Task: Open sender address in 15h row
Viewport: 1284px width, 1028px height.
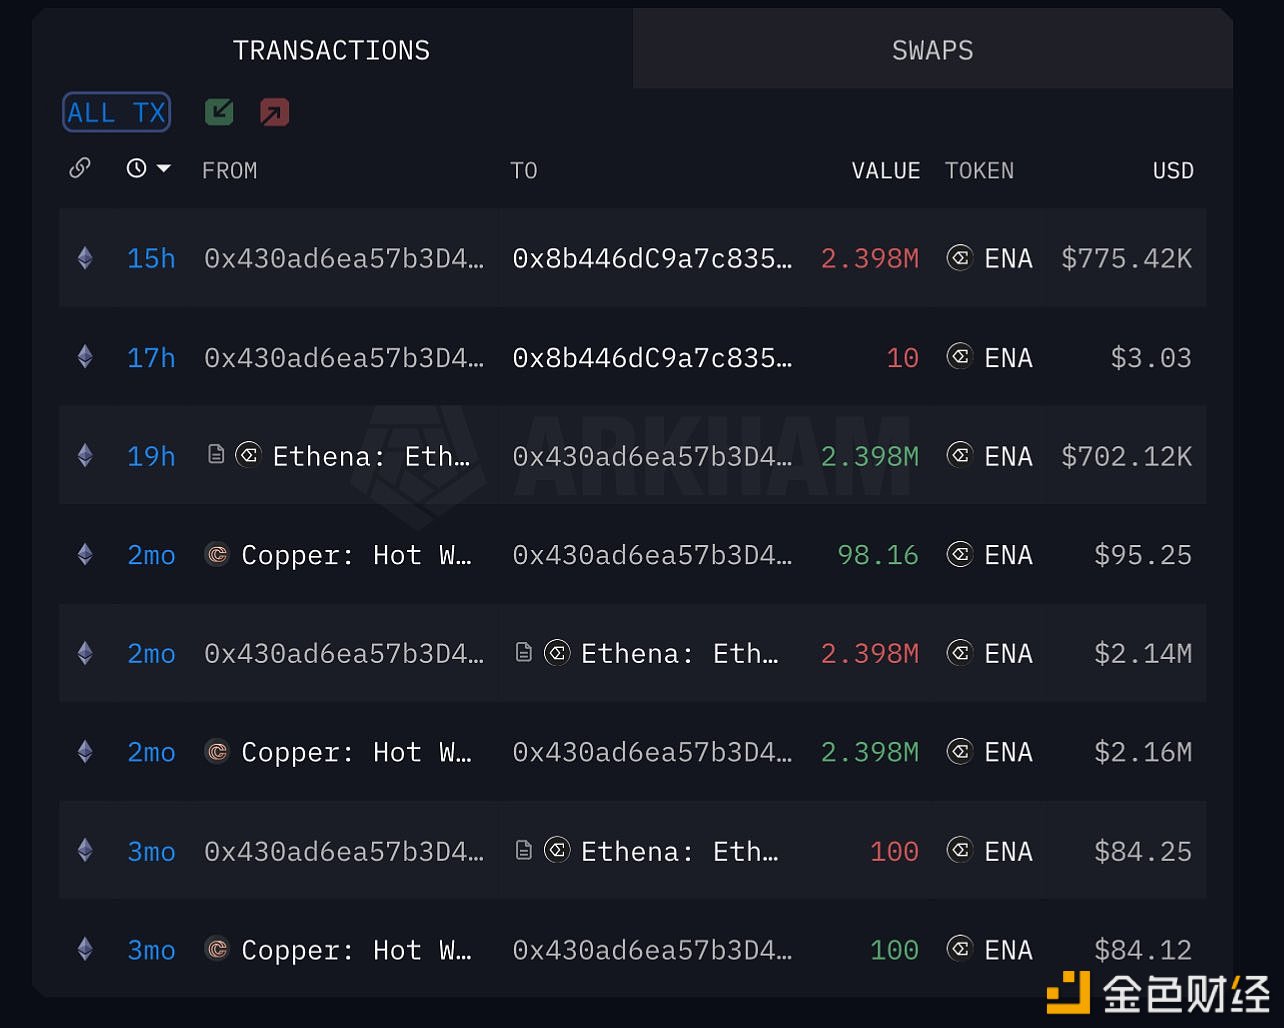Action: click(x=344, y=258)
